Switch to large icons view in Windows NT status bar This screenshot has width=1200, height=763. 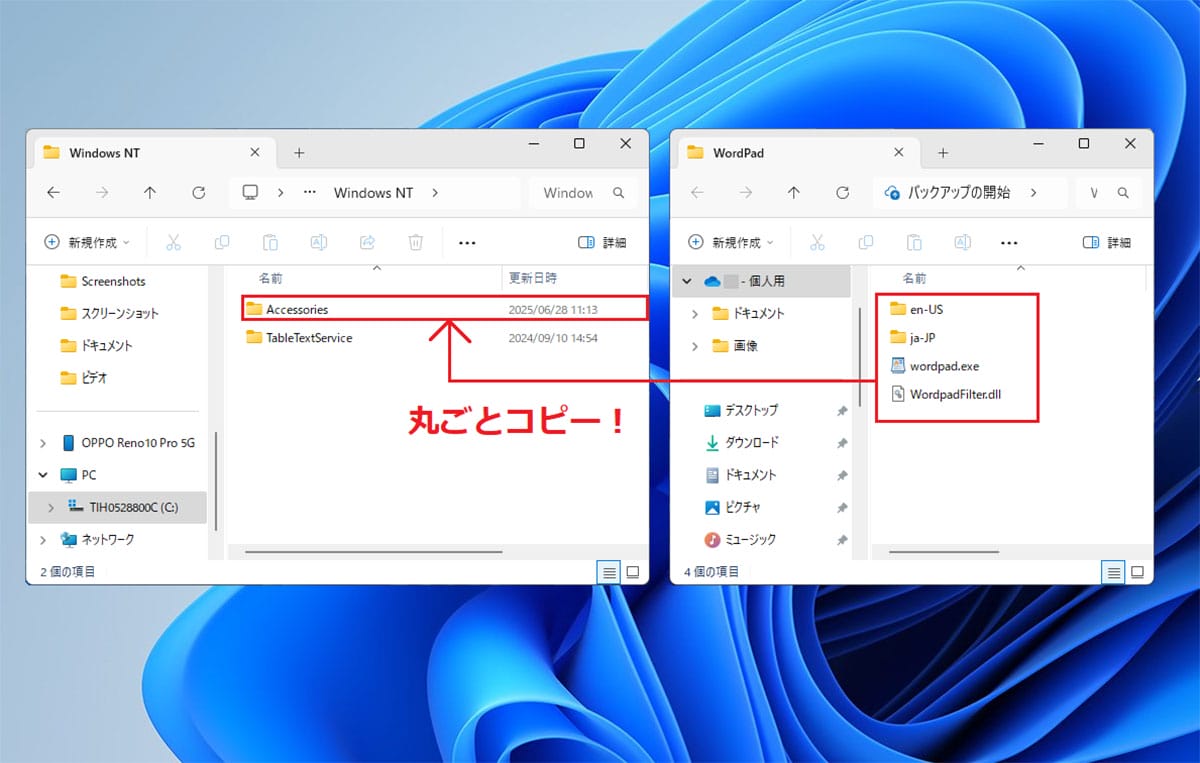pos(633,572)
